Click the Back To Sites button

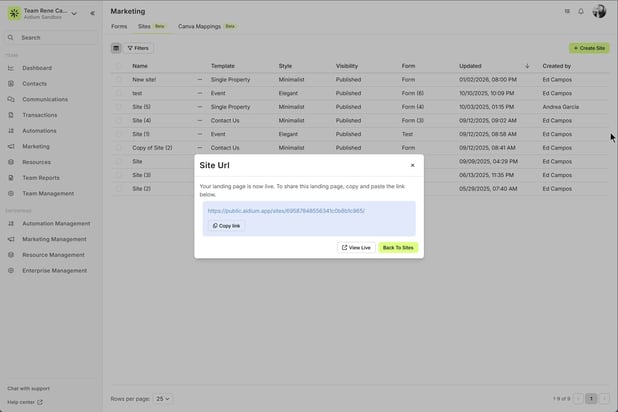point(398,247)
